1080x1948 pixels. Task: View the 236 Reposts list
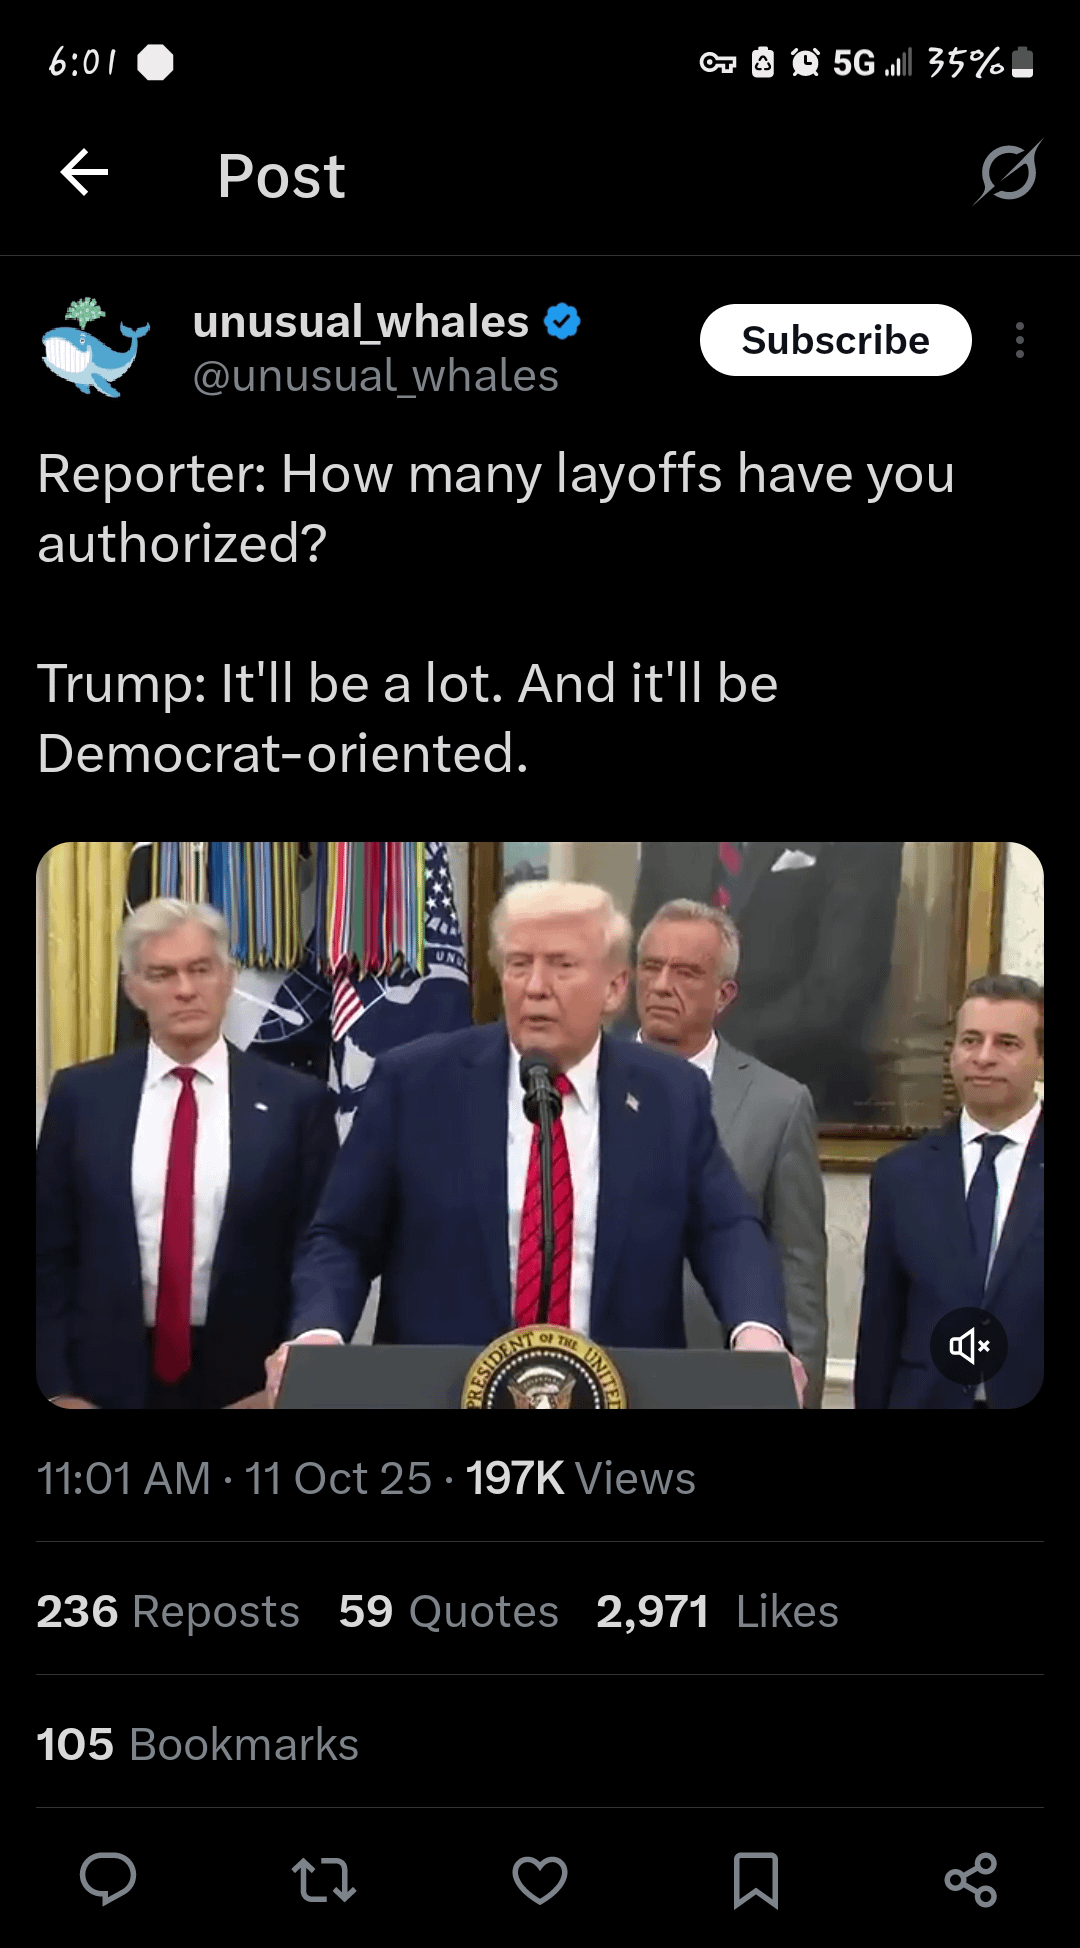coord(168,1611)
